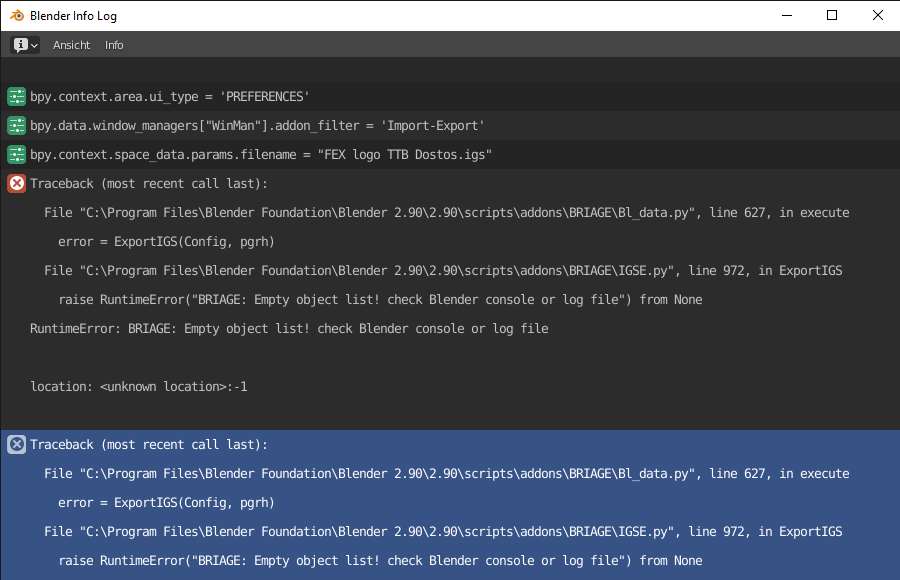The width and height of the screenshot is (900, 580).
Task: Click the error icon of the highlighted Traceback
Action: (16, 445)
